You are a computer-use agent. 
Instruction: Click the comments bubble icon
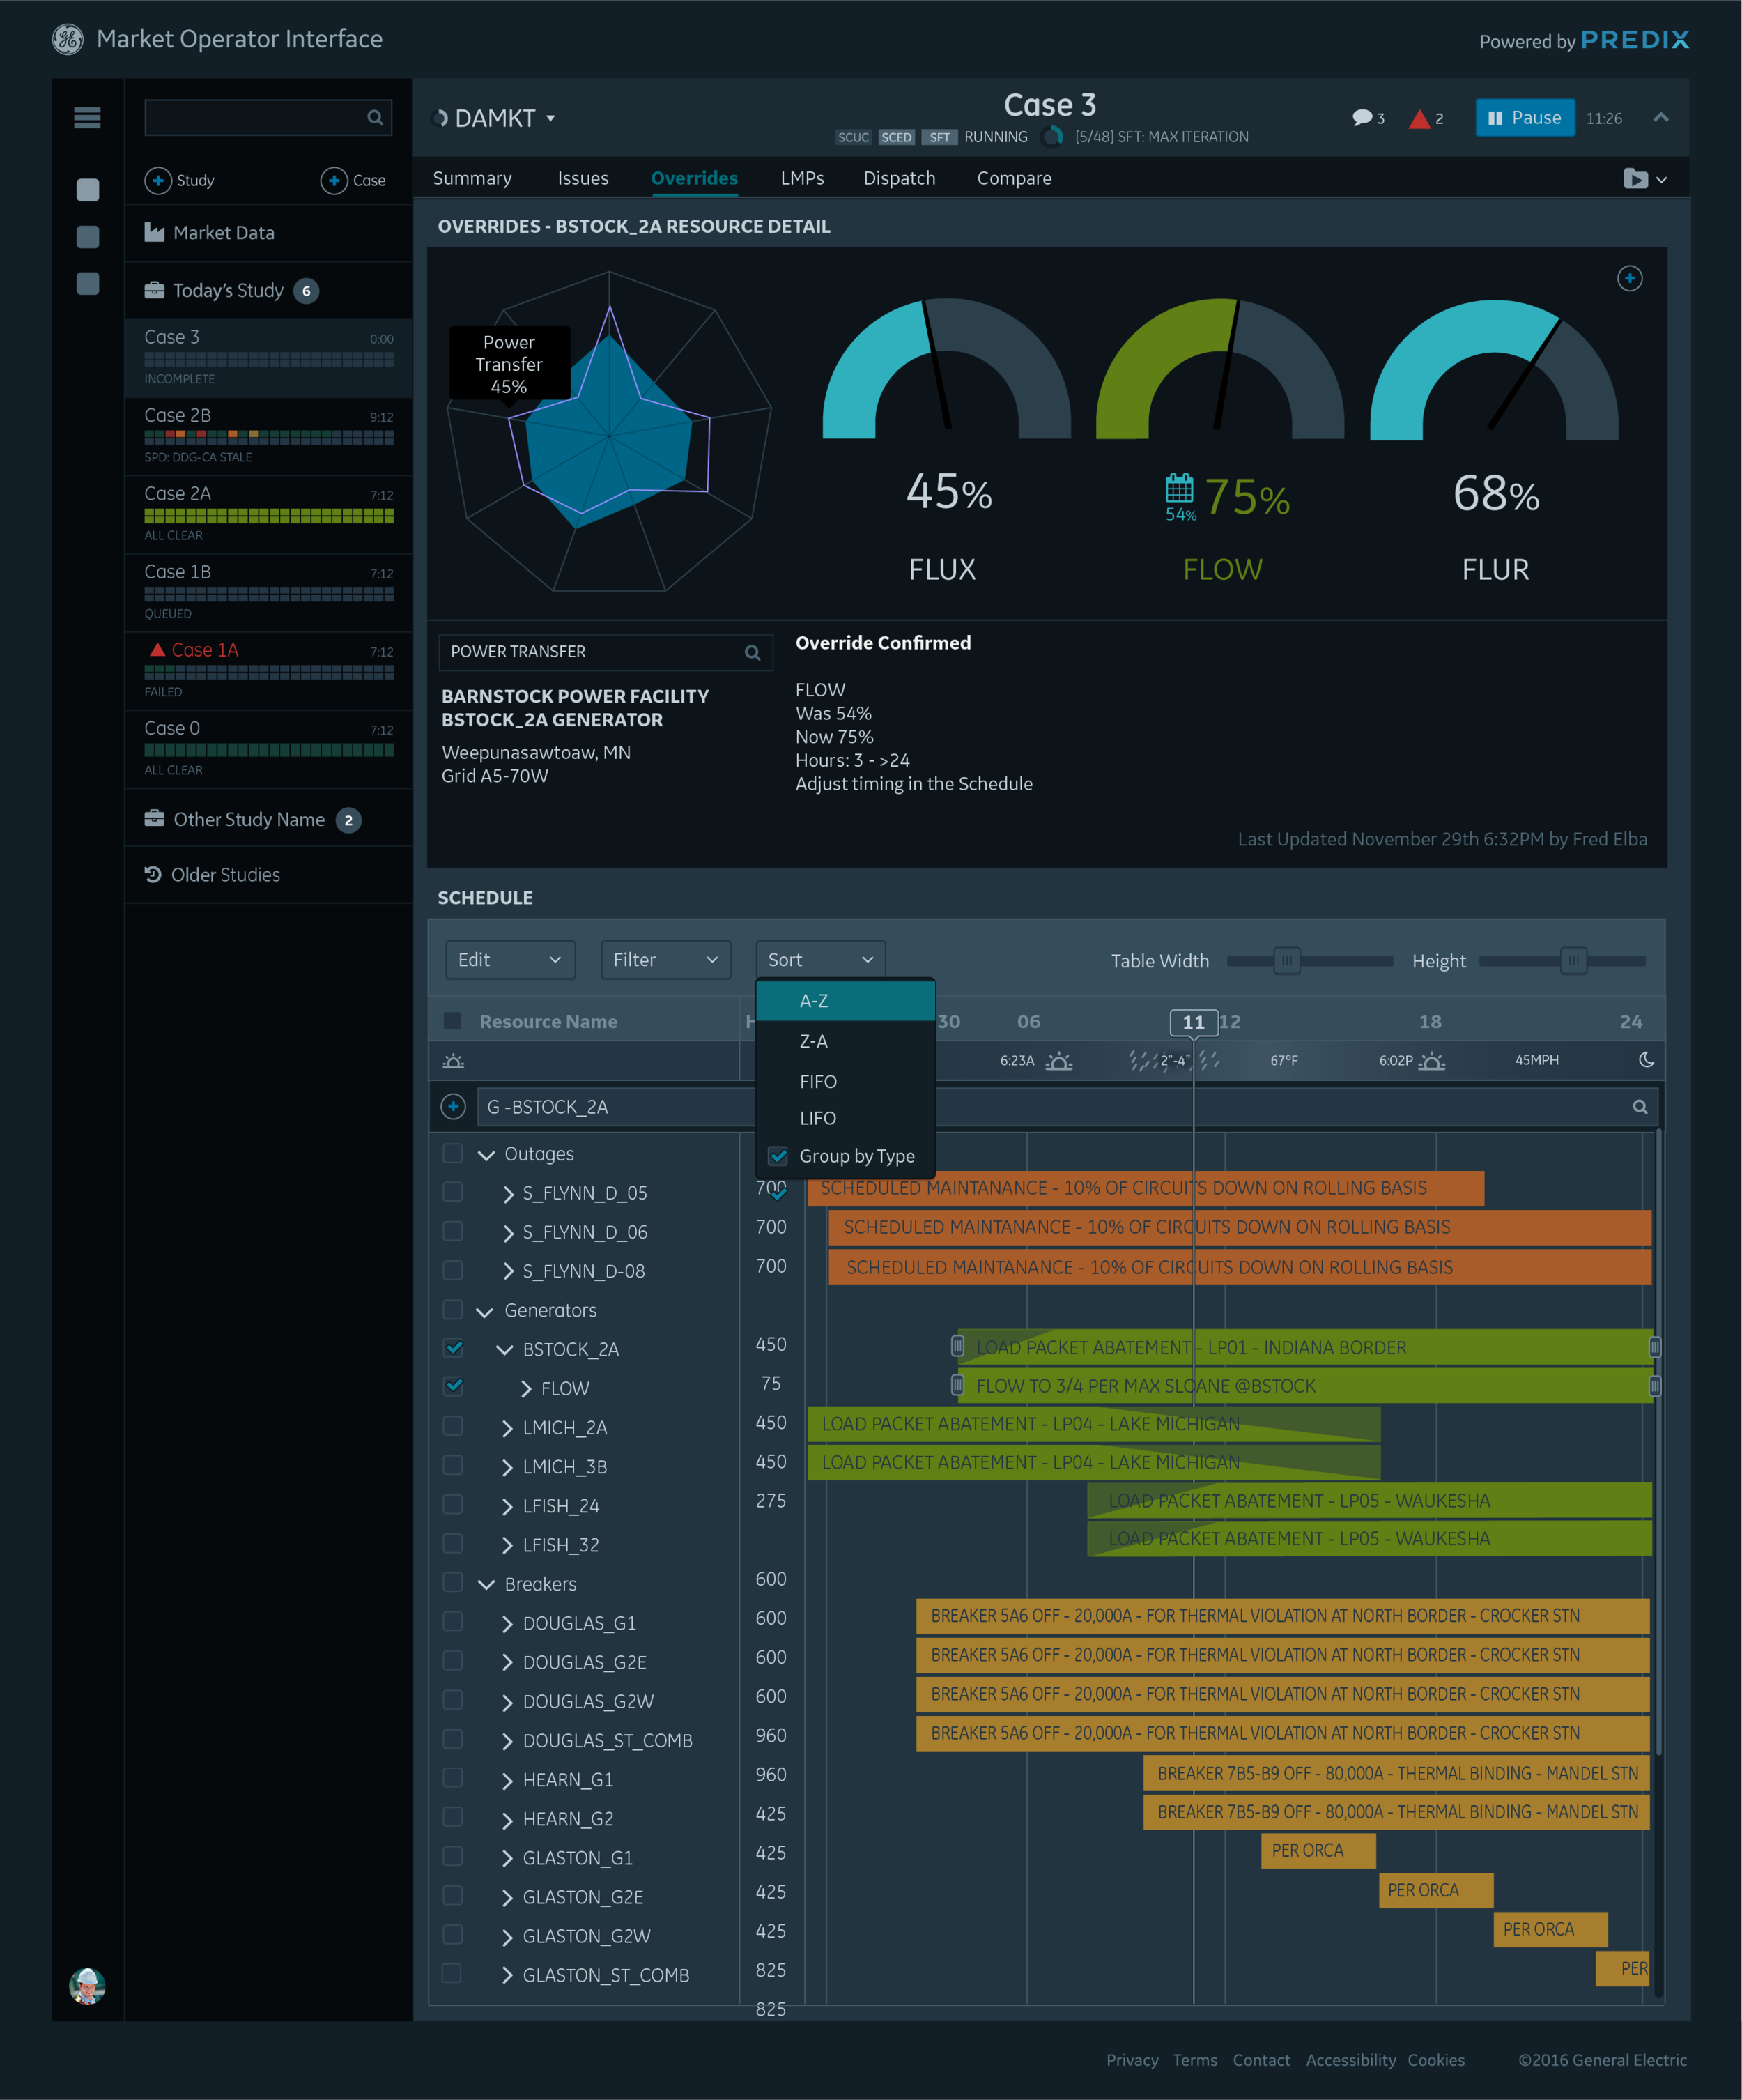1362,118
